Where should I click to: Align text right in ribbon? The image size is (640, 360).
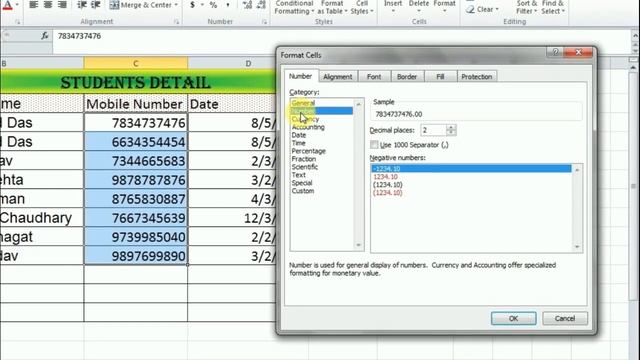click(62, 4)
